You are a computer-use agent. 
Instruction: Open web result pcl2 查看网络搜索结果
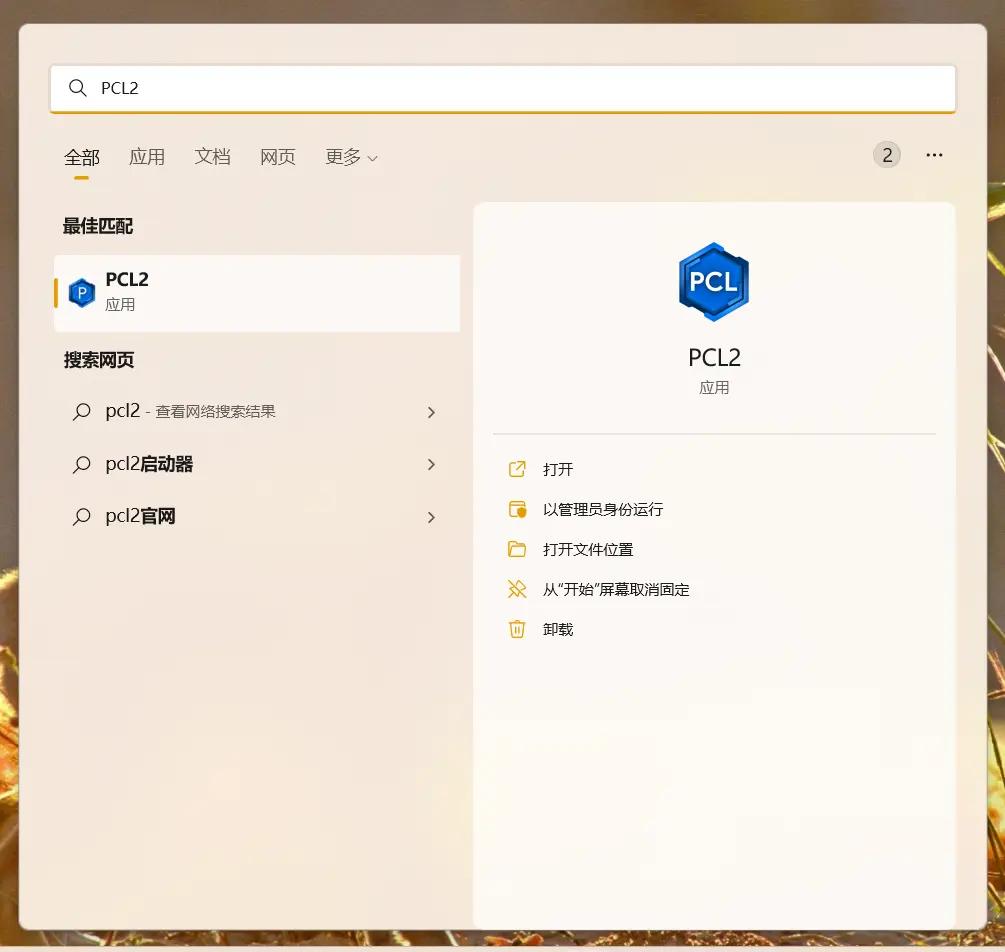[x=257, y=412]
